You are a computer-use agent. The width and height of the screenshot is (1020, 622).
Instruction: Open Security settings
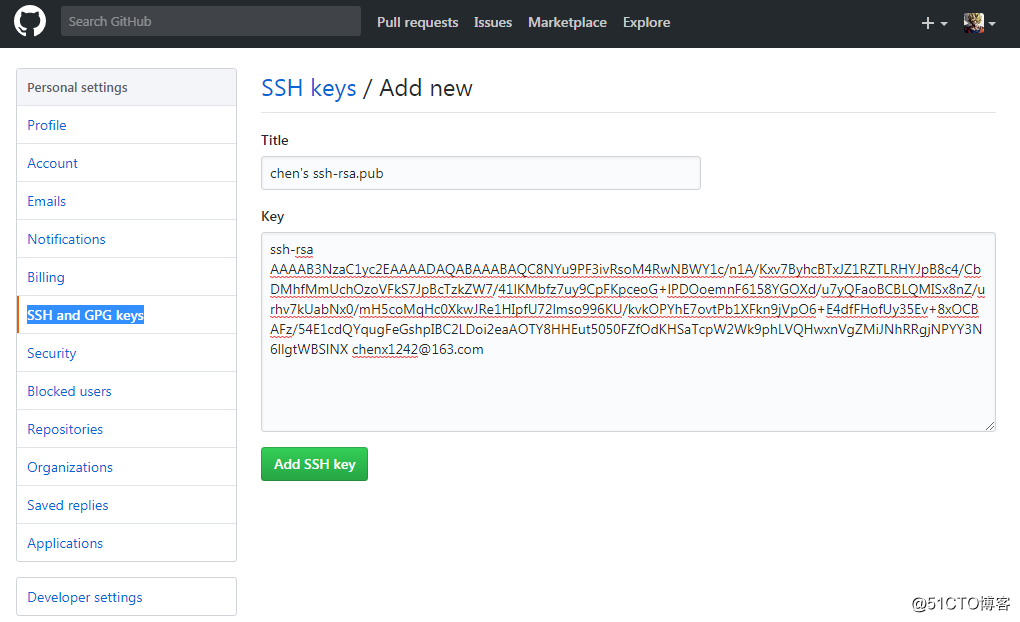126,353
